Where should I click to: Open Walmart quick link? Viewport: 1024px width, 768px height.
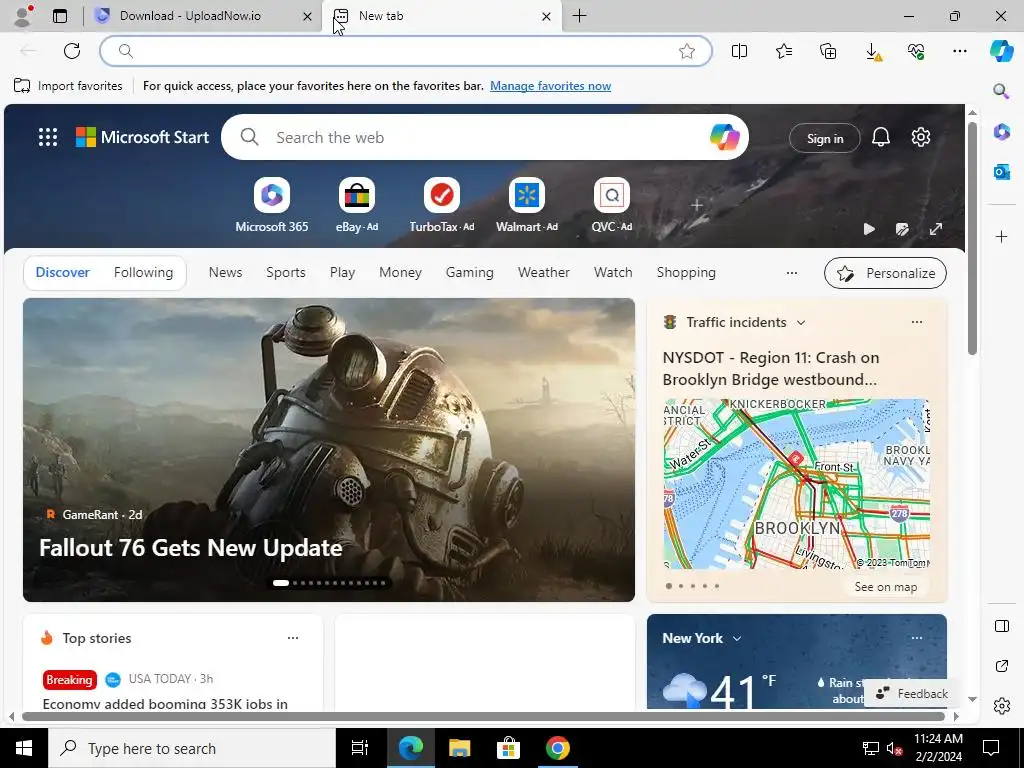pos(526,205)
